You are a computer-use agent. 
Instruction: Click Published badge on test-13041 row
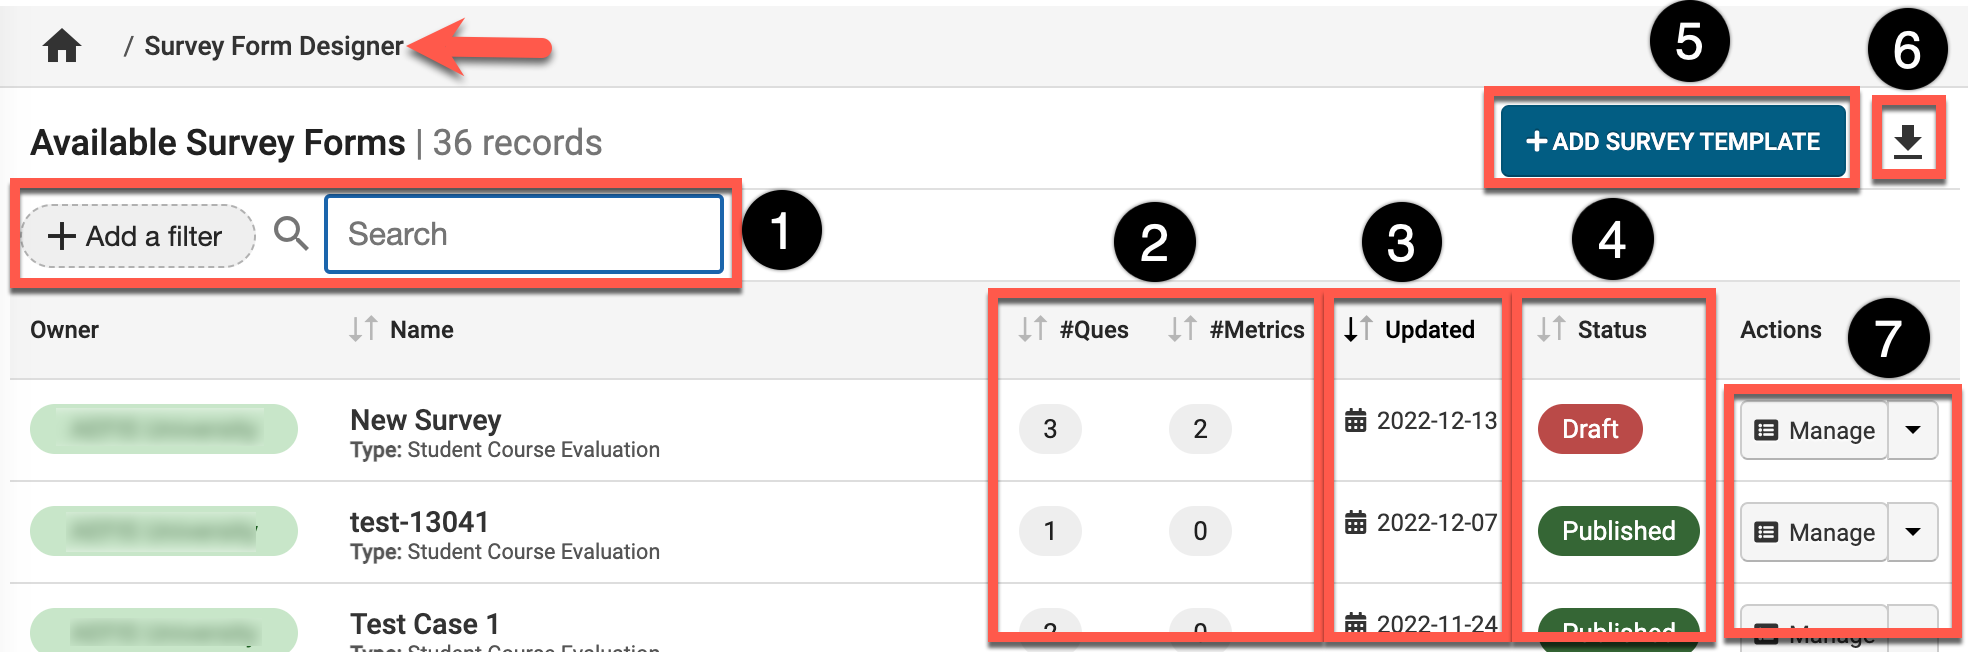[1618, 531]
